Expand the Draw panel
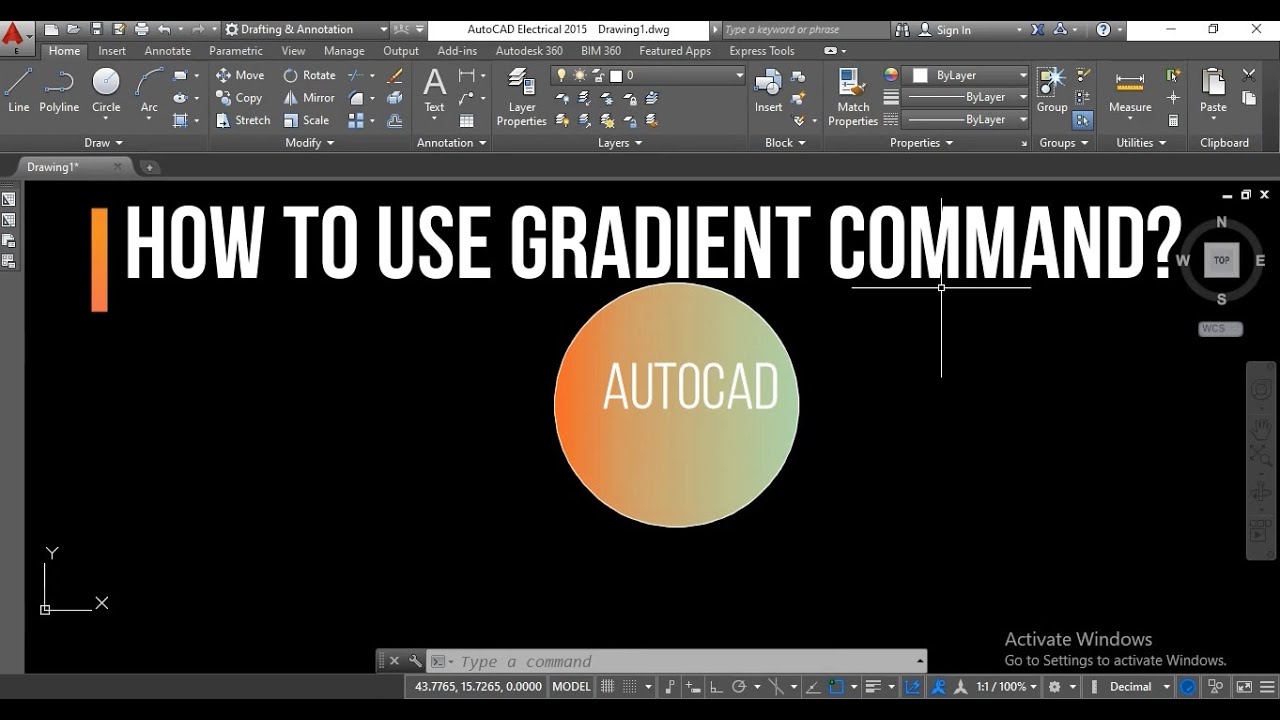 point(103,143)
